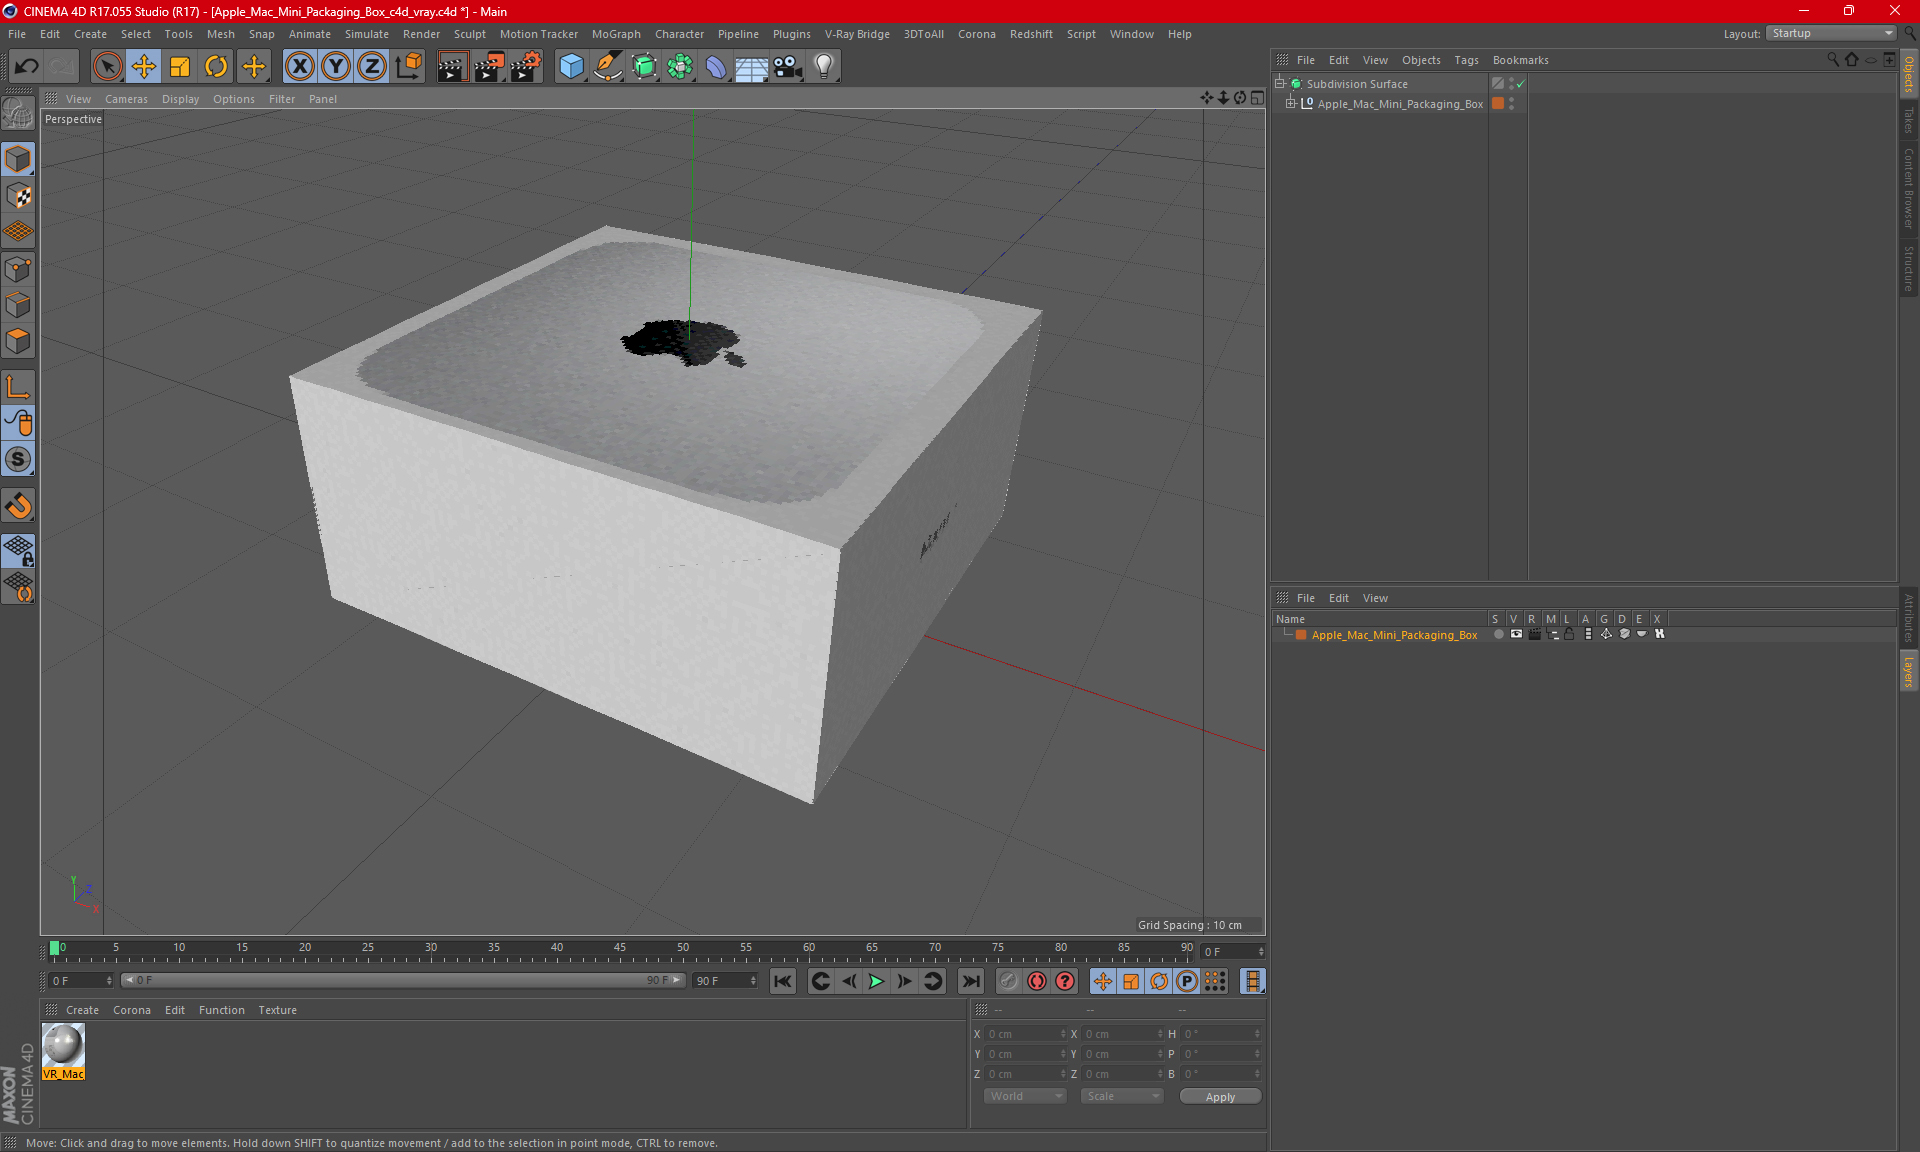
Task: Play the animation forward
Action: coord(876,981)
